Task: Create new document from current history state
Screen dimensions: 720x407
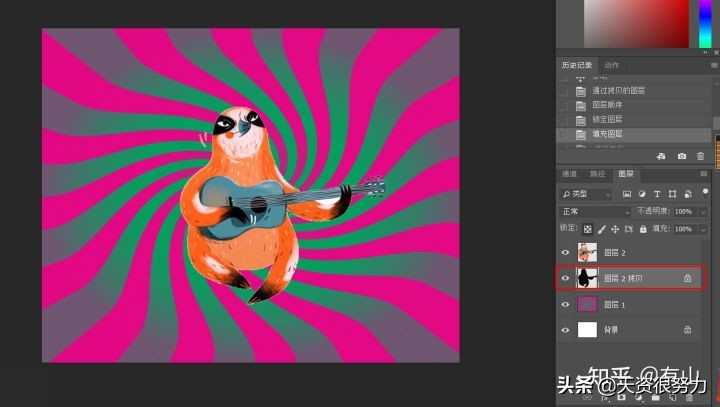Action: pyautogui.click(x=661, y=157)
